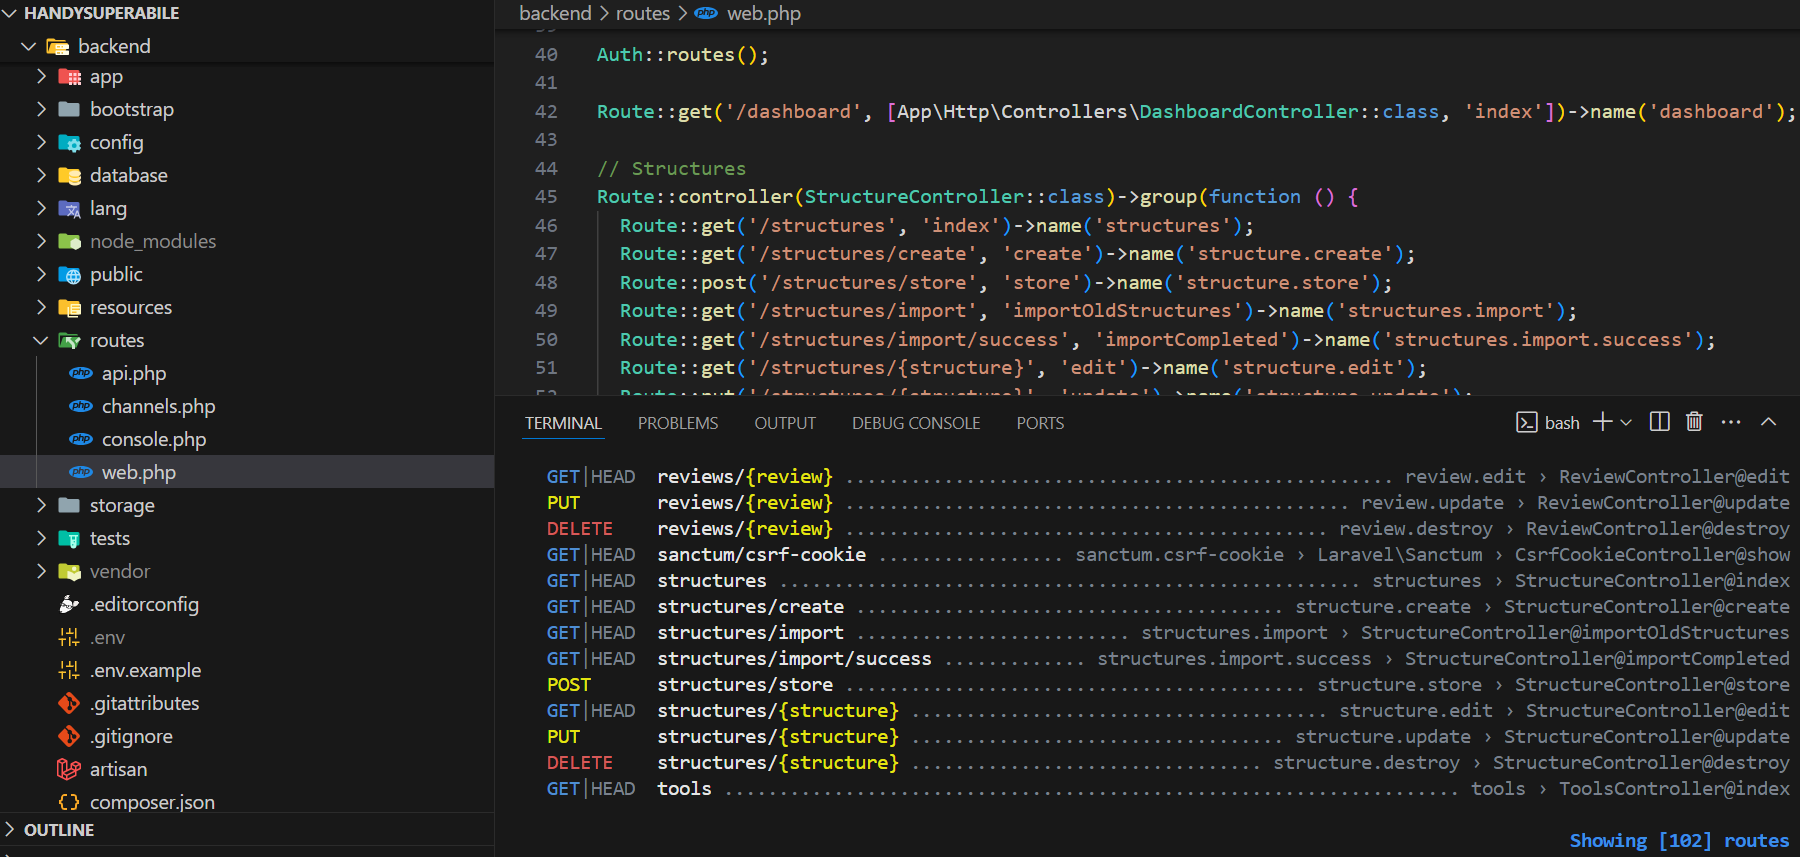
Task: Expand the bootstrap folder chevron
Action: tap(41, 109)
